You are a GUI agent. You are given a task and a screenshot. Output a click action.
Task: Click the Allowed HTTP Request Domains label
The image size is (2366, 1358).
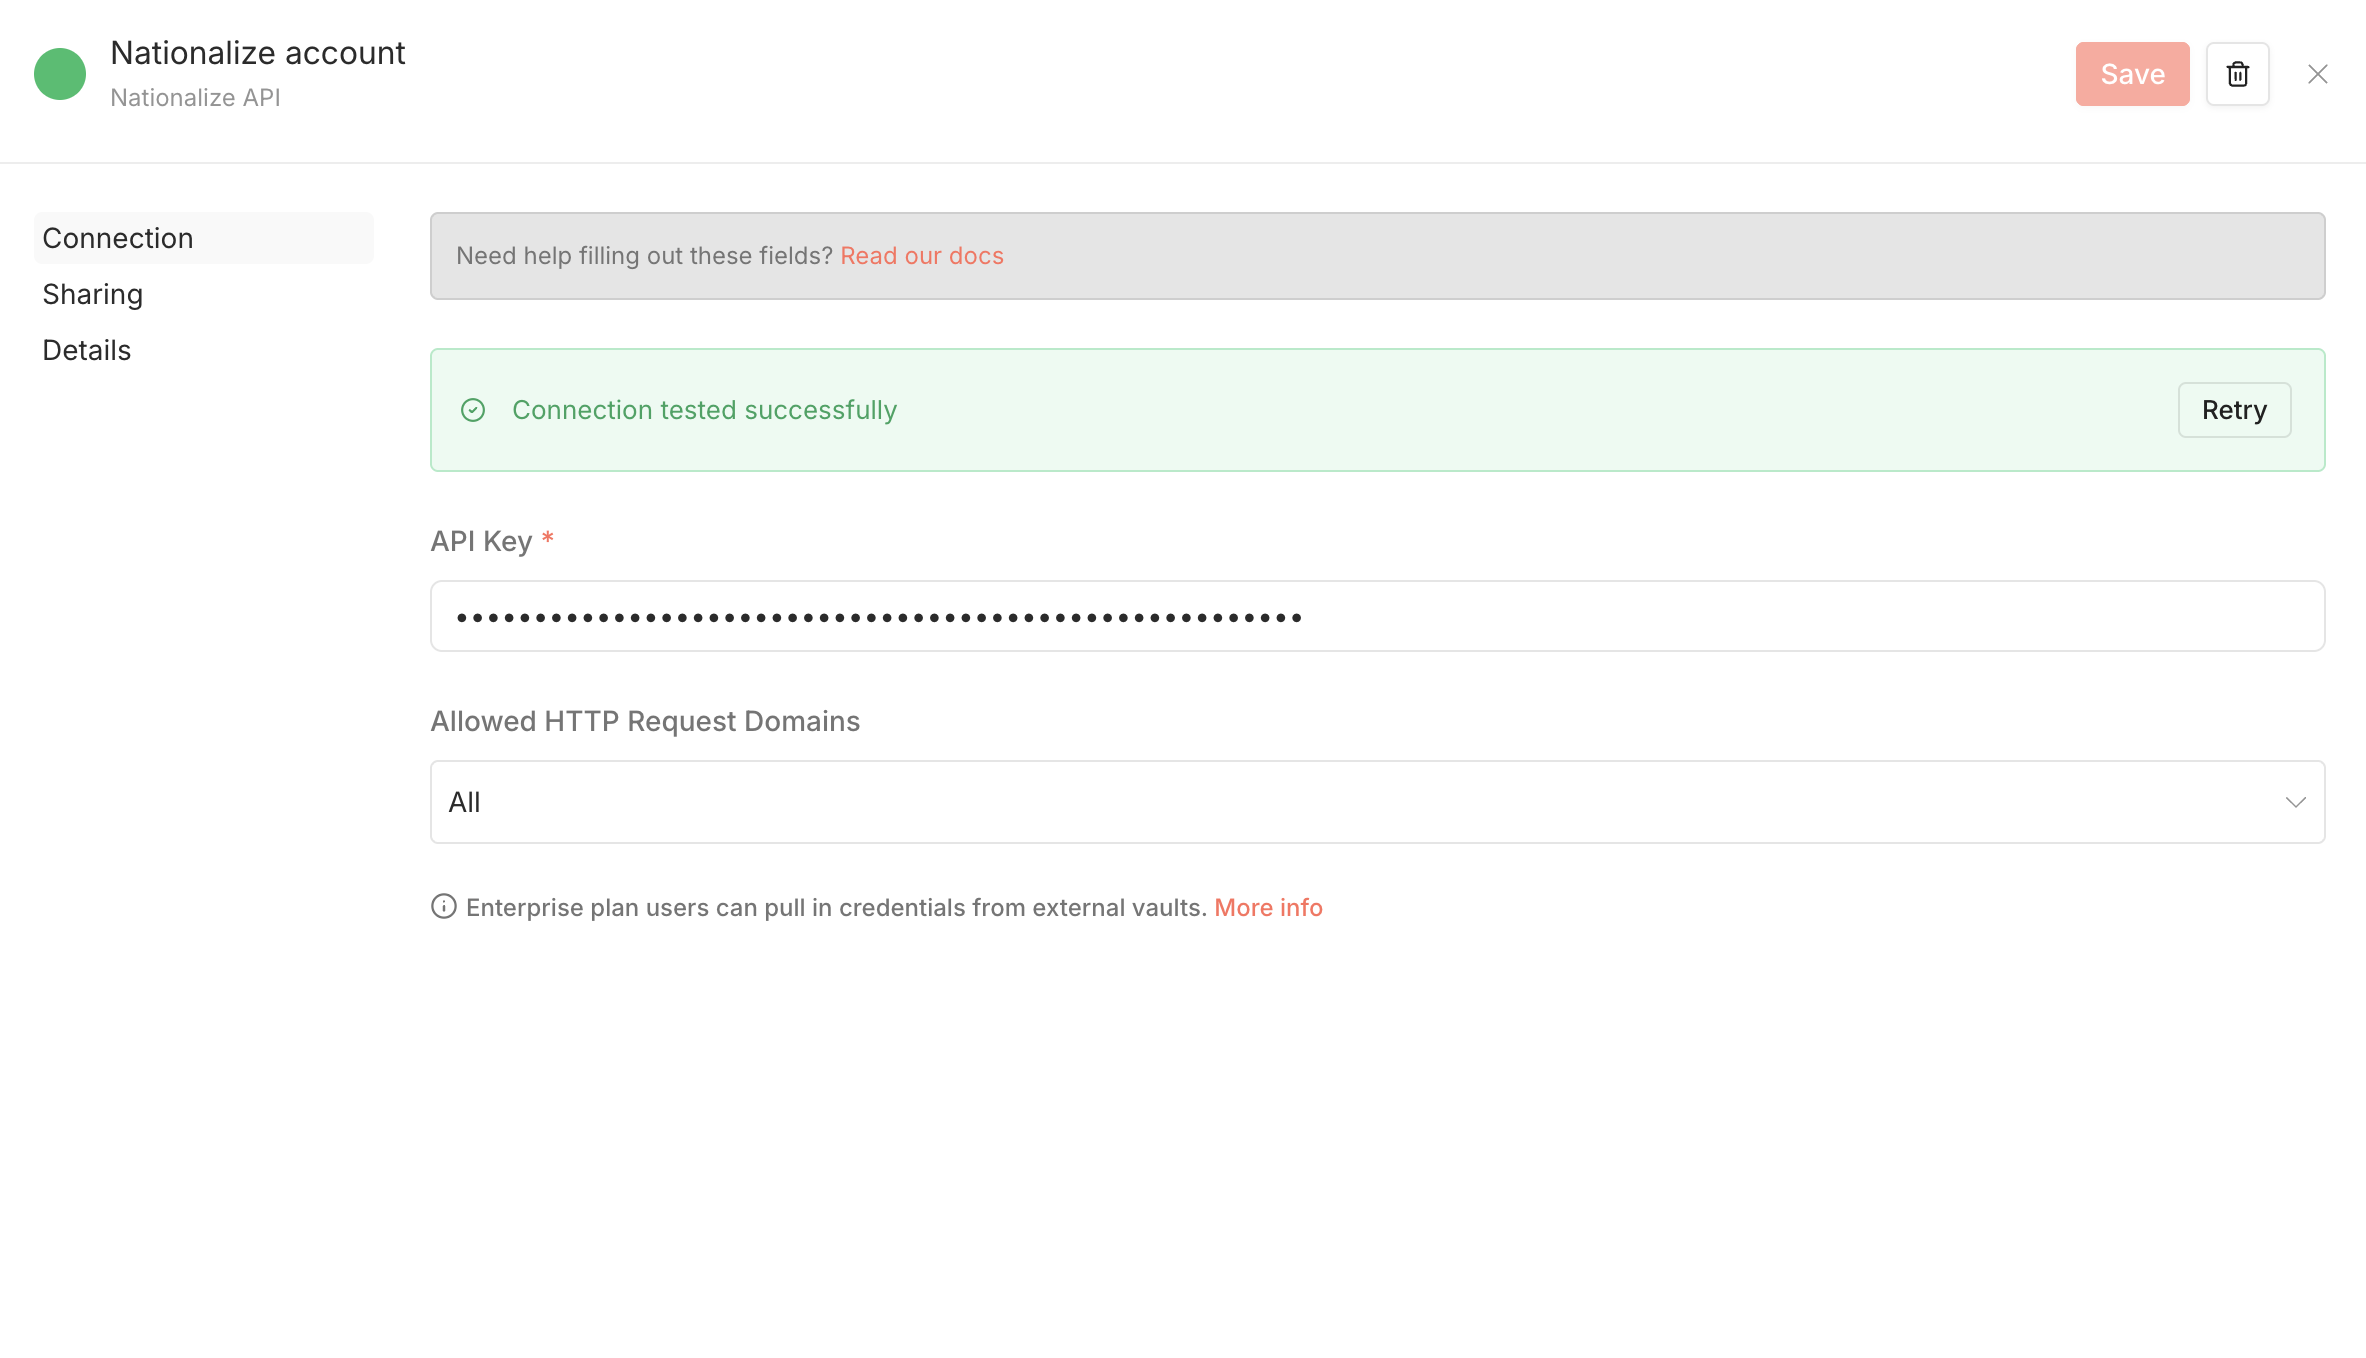click(645, 721)
